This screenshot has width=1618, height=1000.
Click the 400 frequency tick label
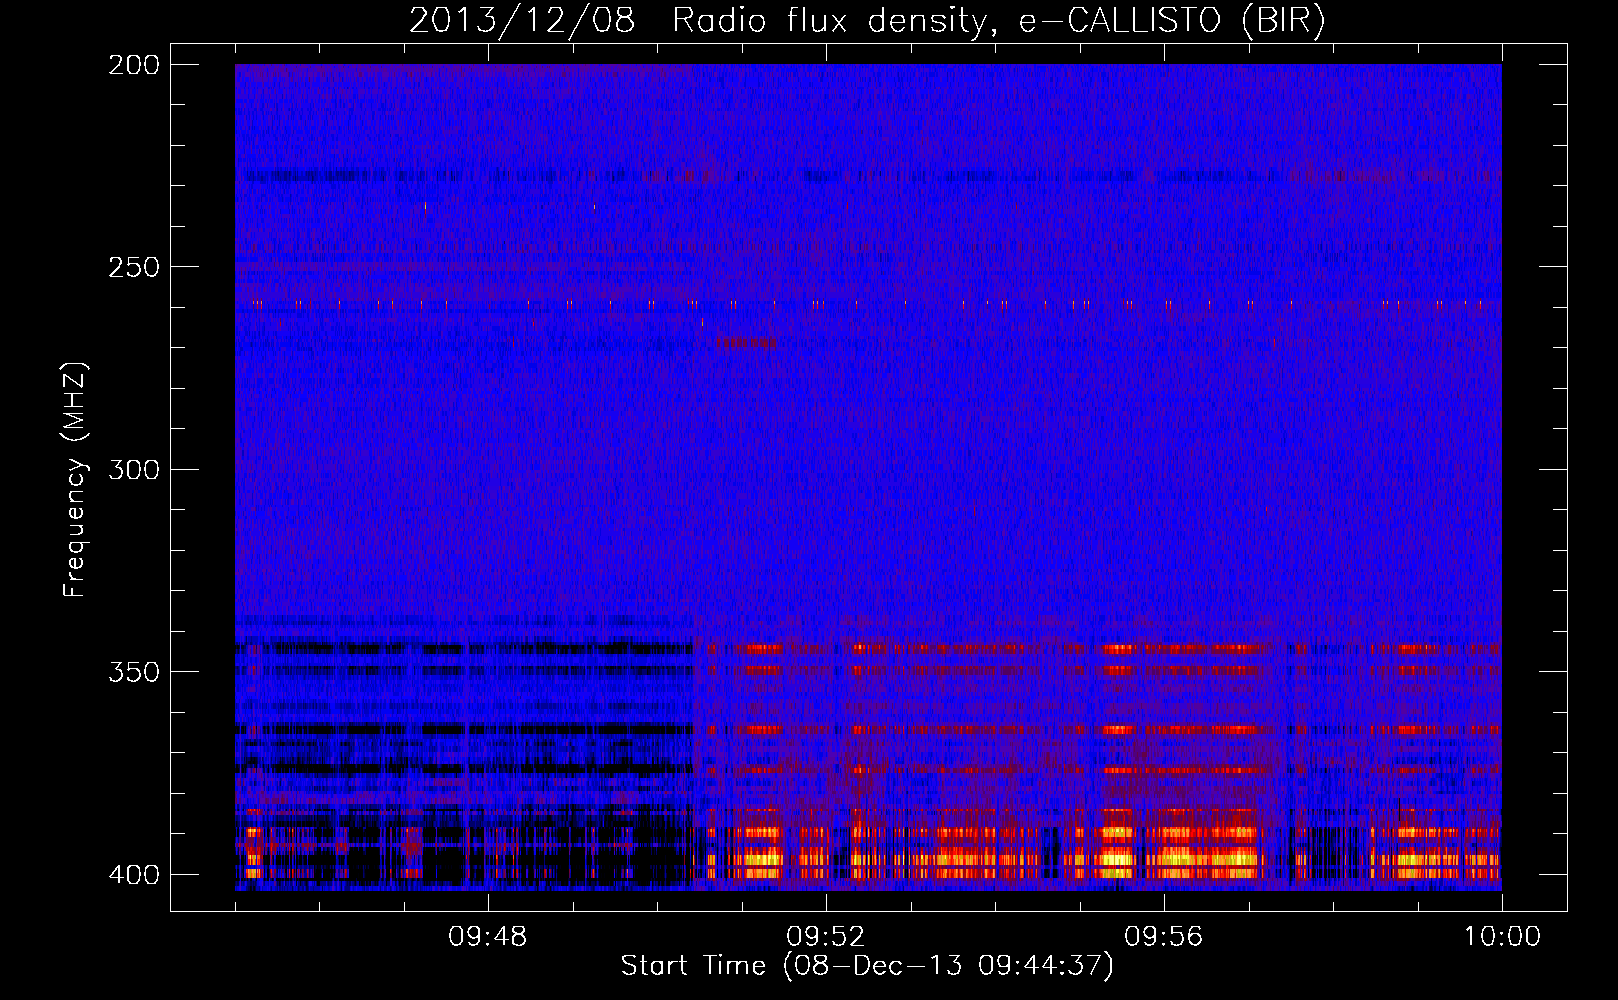click(133, 874)
